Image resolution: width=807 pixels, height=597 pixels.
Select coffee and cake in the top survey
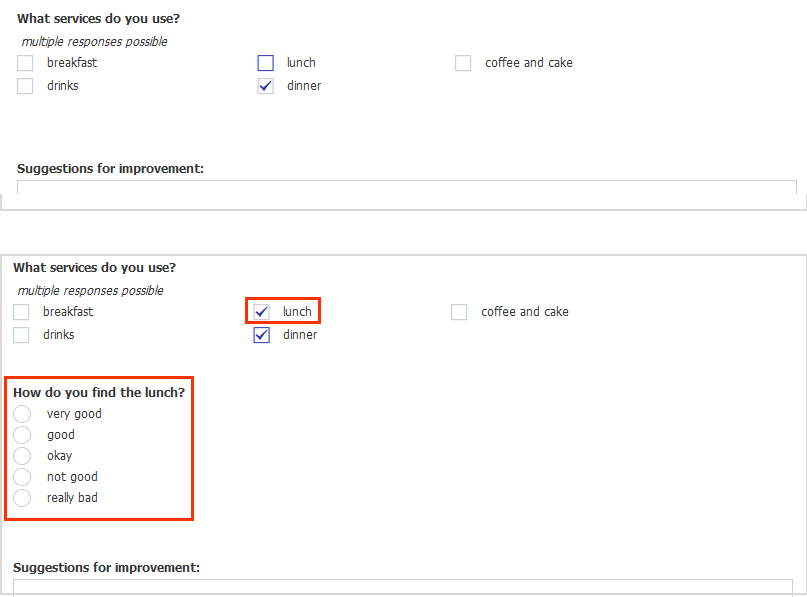(462, 62)
